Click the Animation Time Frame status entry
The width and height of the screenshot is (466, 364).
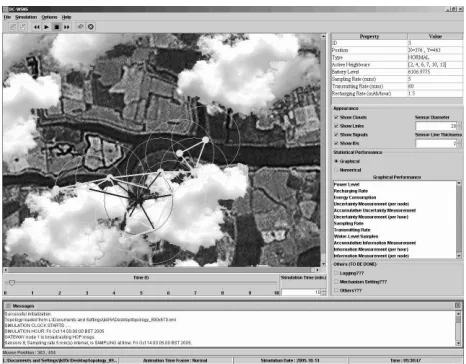175,360
